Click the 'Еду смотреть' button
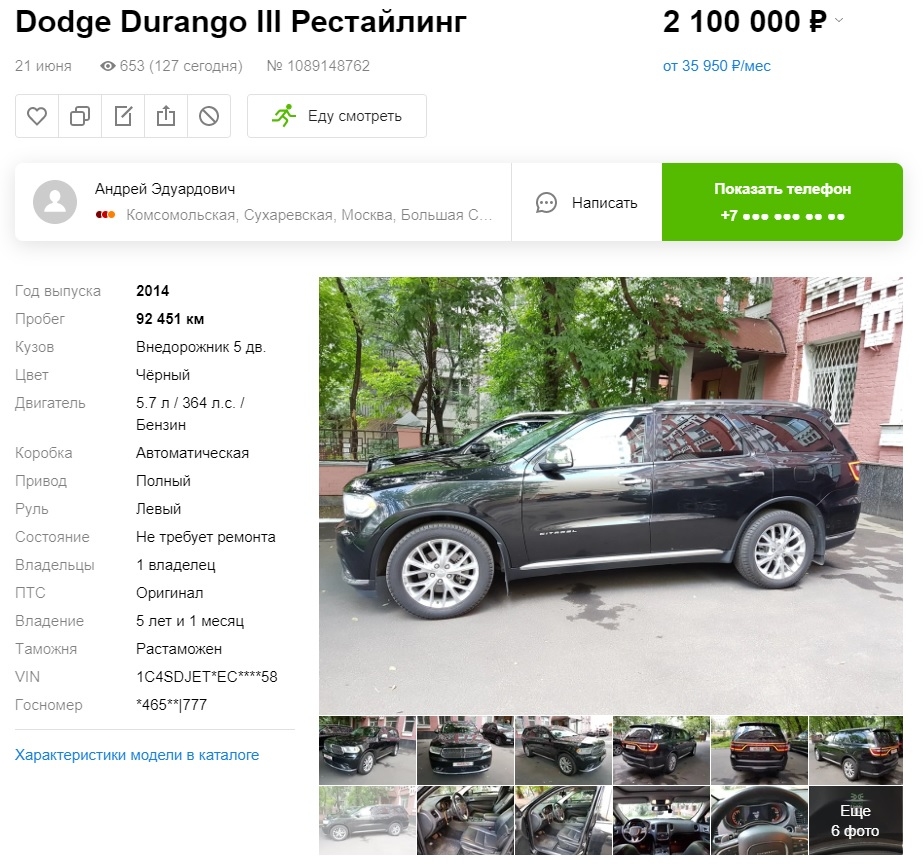Viewport: 923px width, 867px height. 337,116
